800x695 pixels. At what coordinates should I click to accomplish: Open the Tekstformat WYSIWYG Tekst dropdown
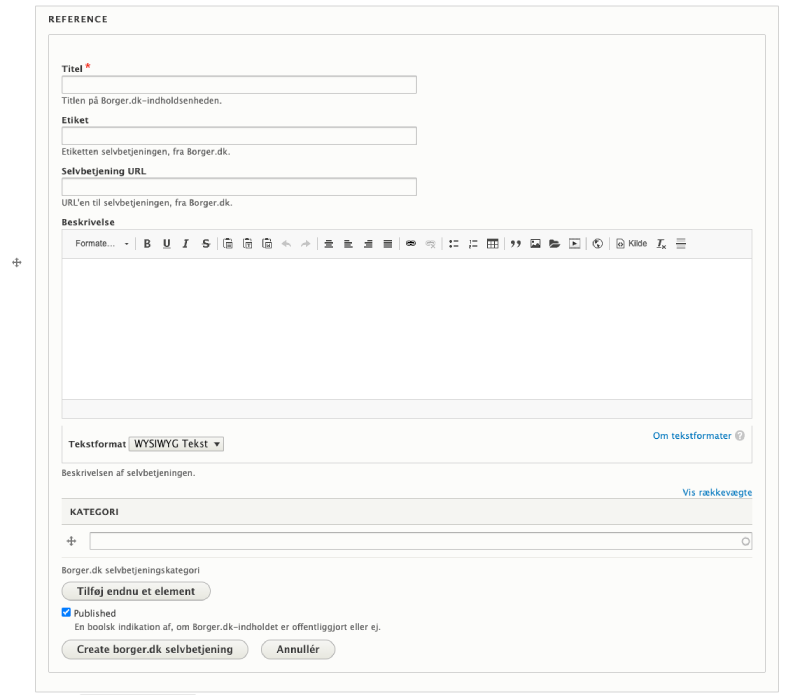[177, 444]
